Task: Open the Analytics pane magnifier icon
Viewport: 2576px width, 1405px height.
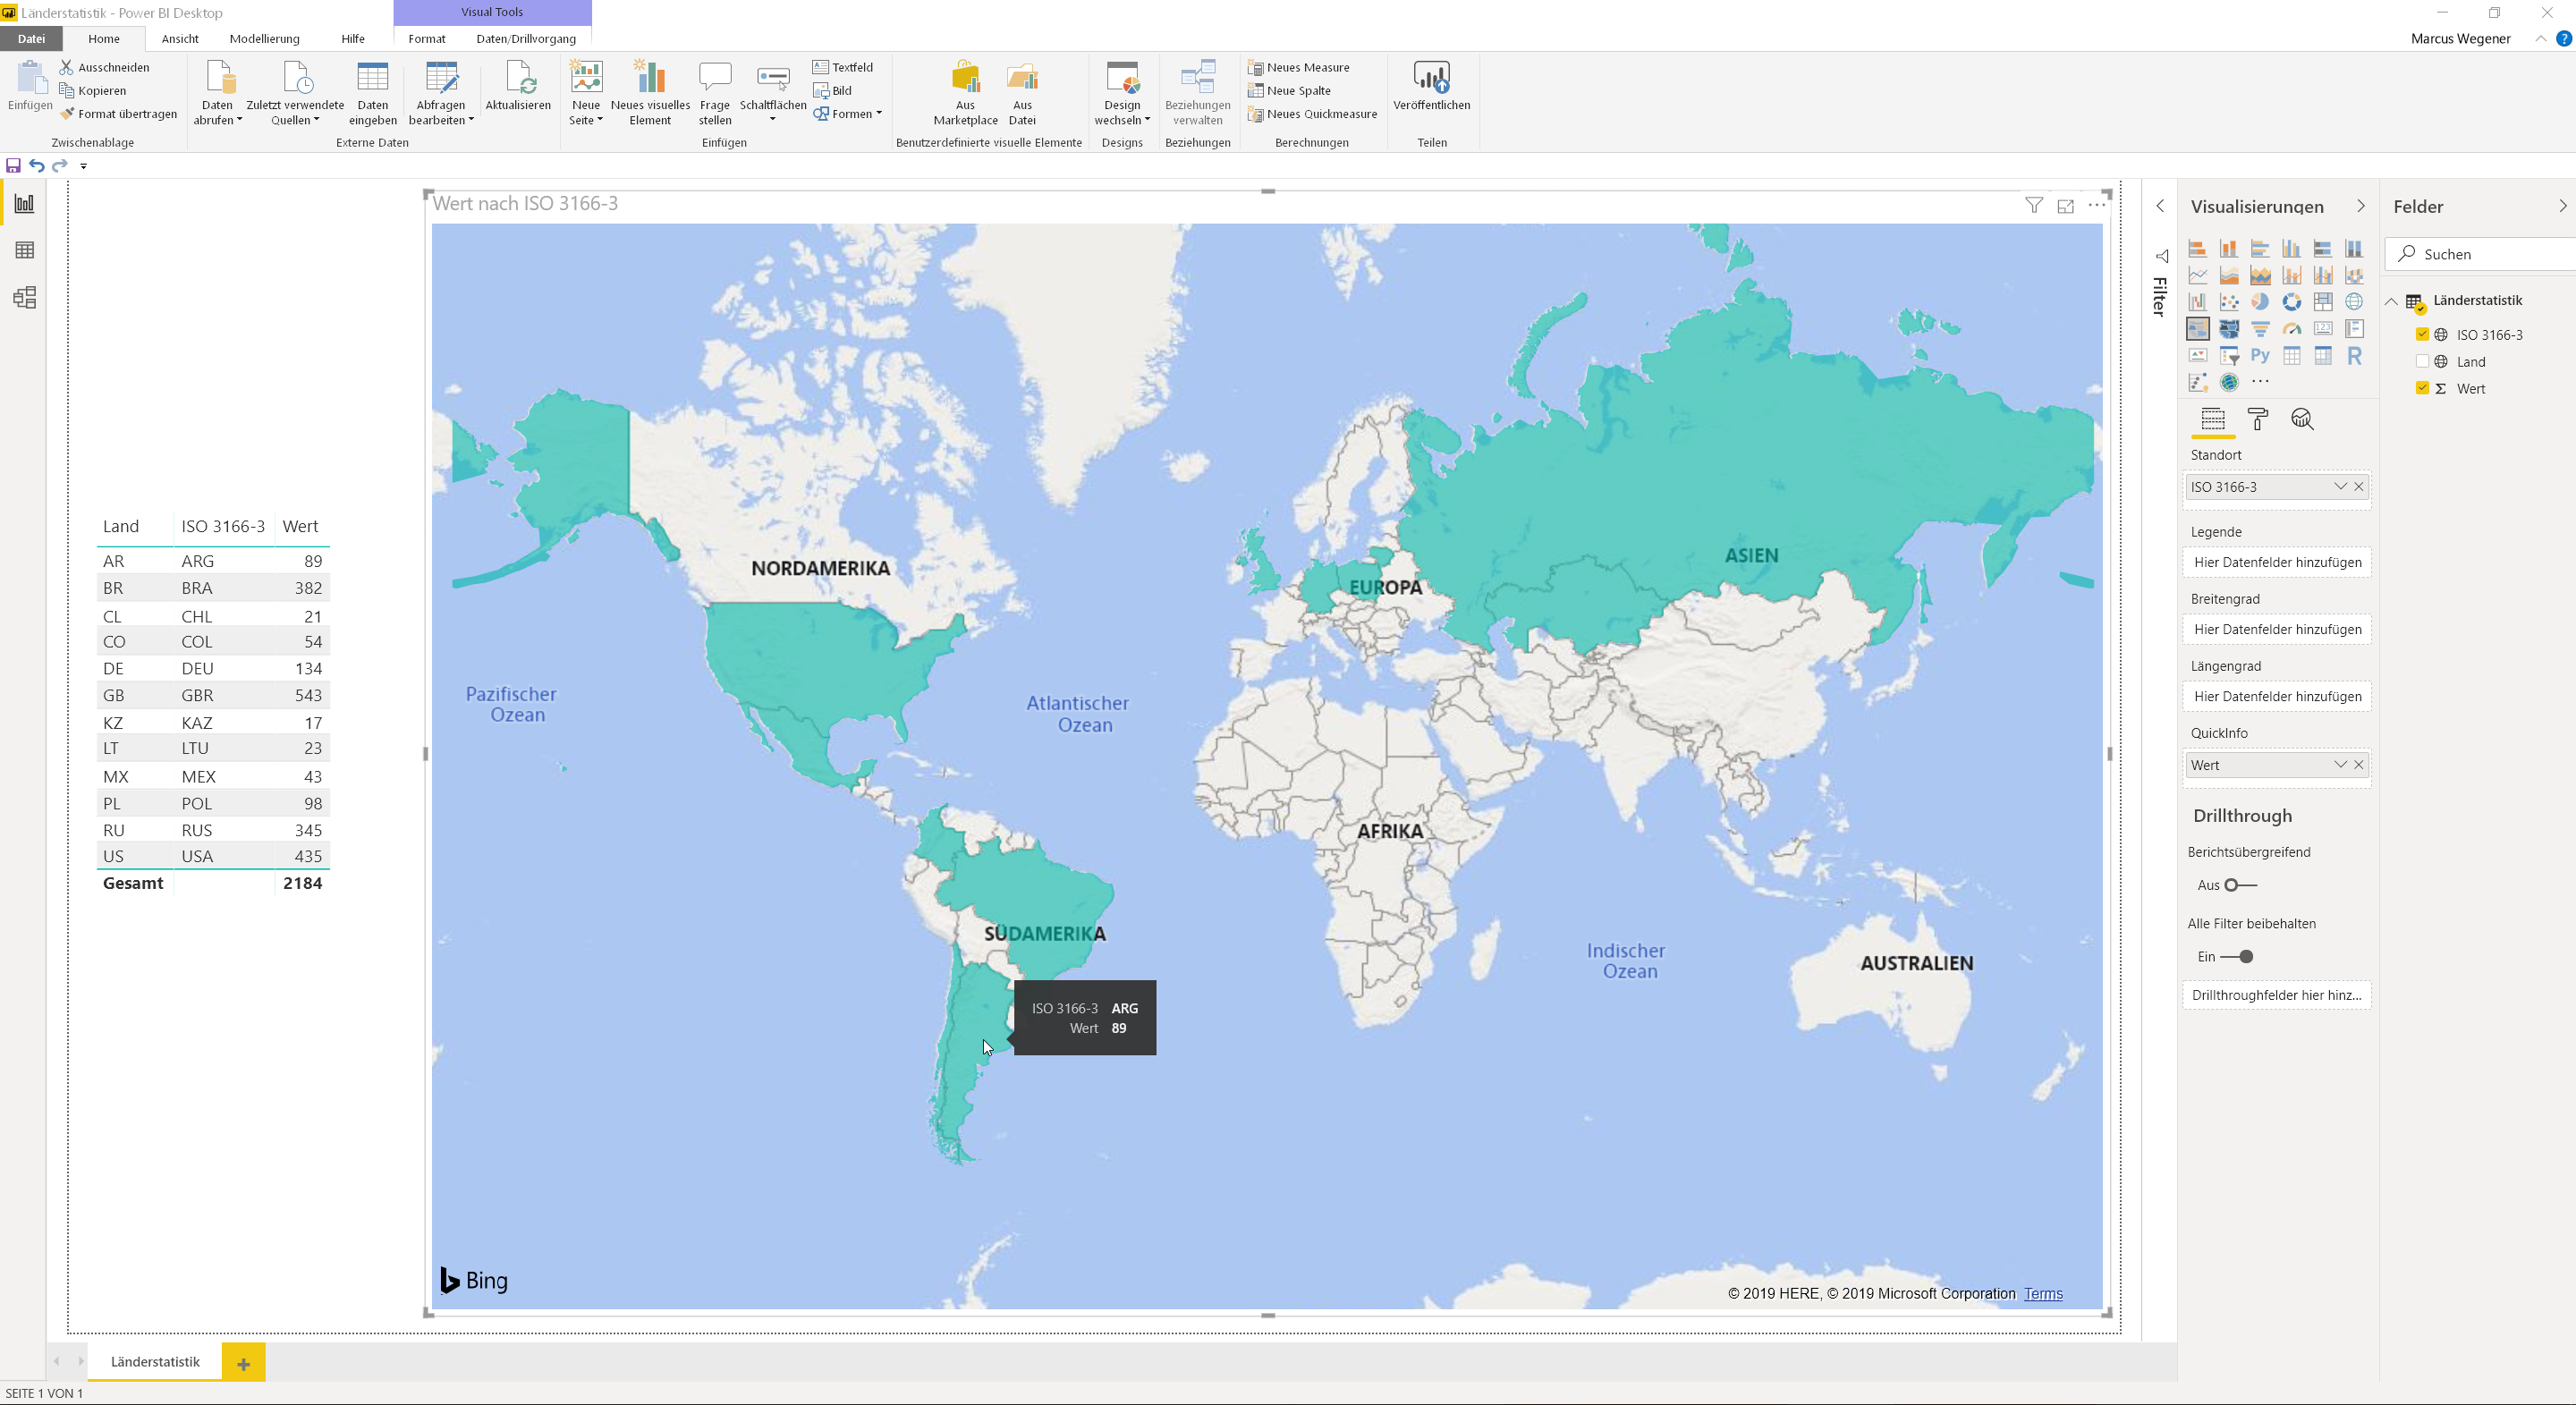Action: tap(2302, 419)
